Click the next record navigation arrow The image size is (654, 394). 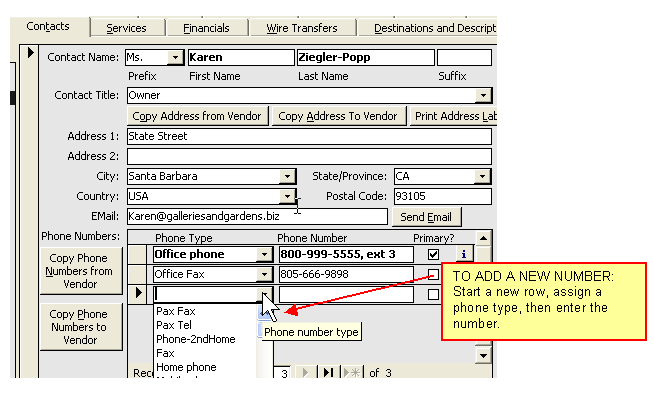click(x=305, y=372)
